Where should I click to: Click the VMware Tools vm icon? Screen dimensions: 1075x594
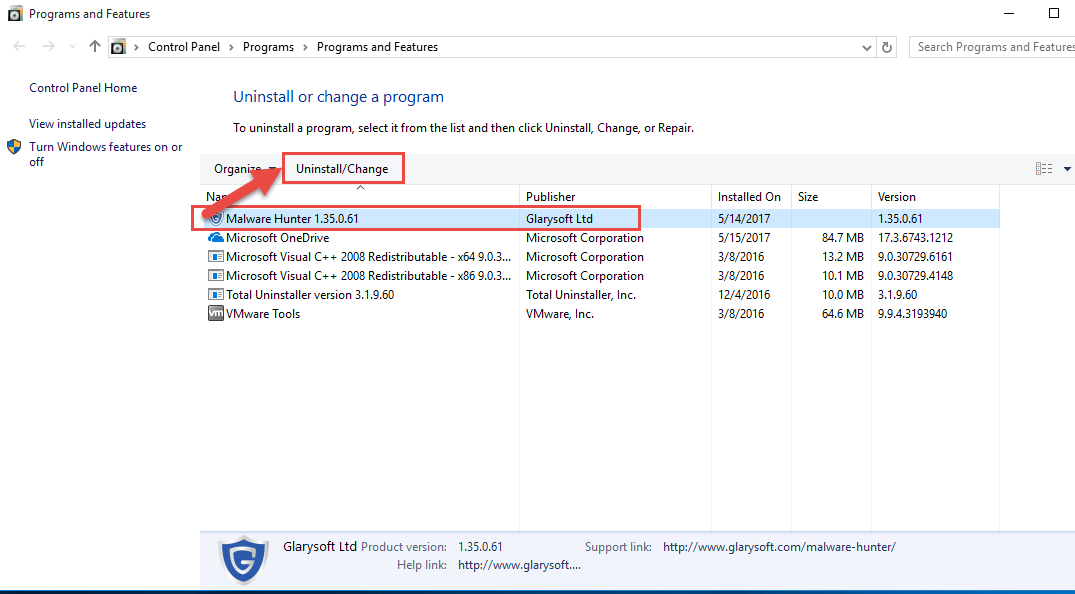[x=215, y=313]
